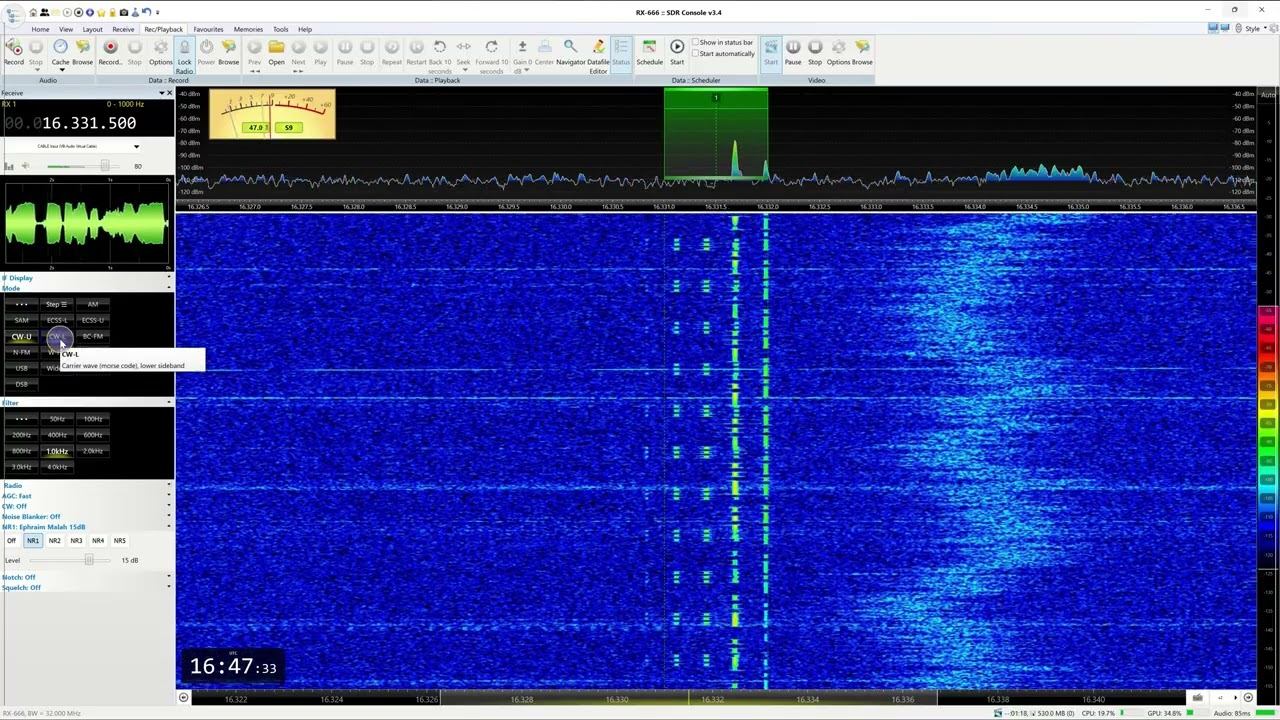Screen dimensions: 1280x720
Task: Select DSB mode
Action: 21,384
